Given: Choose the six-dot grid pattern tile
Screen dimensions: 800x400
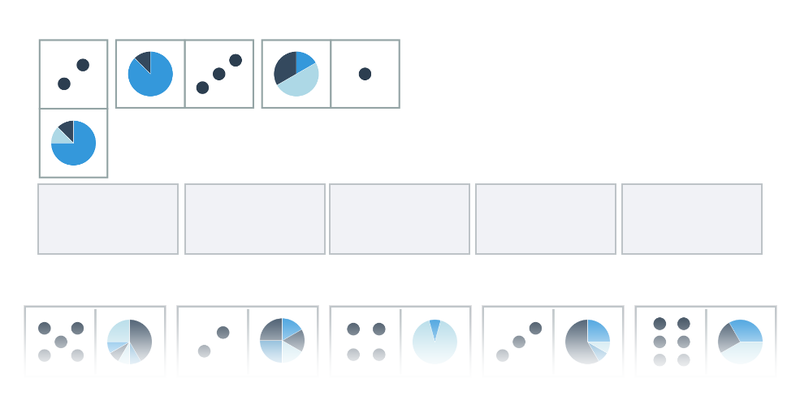Looking at the screenshot, I should tap(671, 341).
